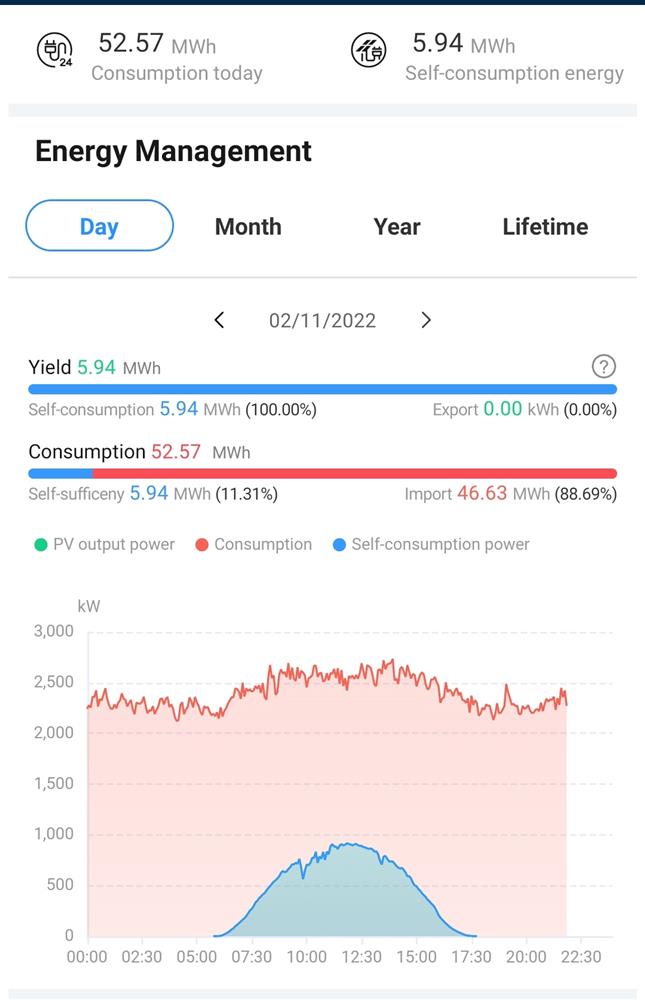This screenshot has width=645, height=1000.
Task: Expand the right chevron to advance a day
Action: pos(426,320)
